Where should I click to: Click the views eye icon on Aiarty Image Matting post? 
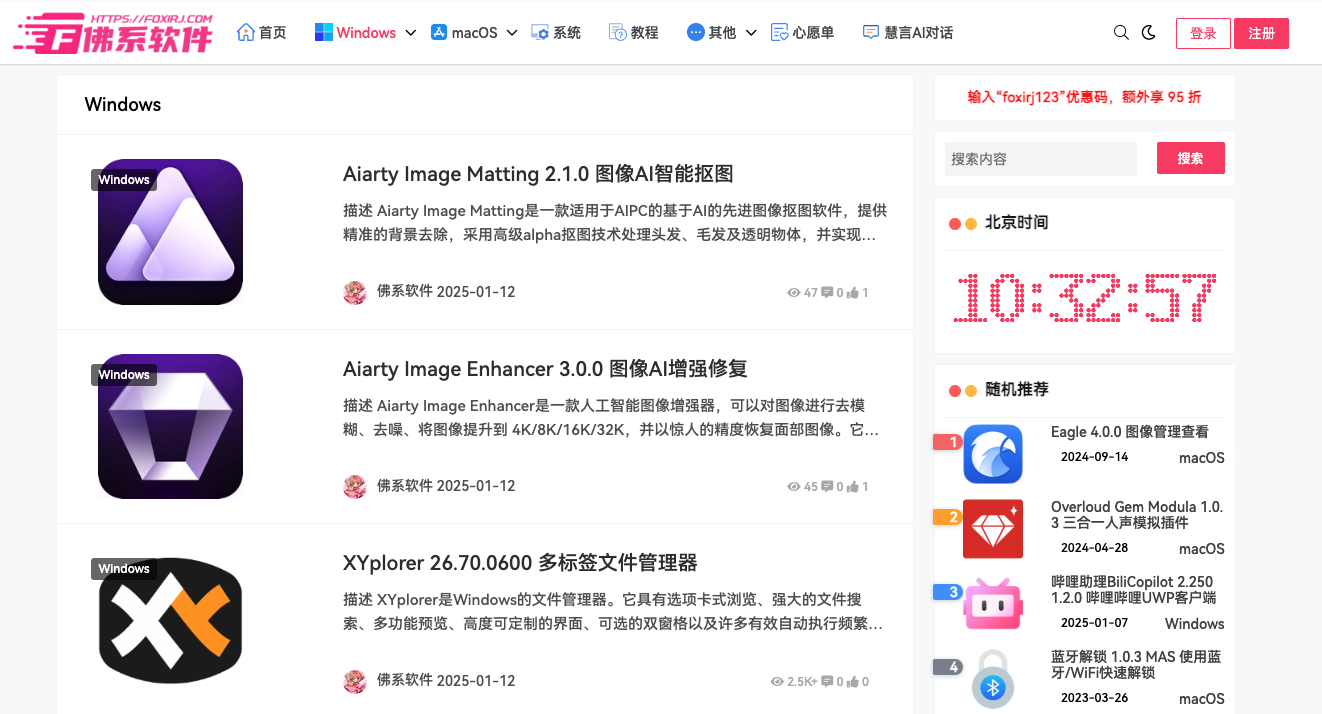pyautogui.click(x=794, y=293)
